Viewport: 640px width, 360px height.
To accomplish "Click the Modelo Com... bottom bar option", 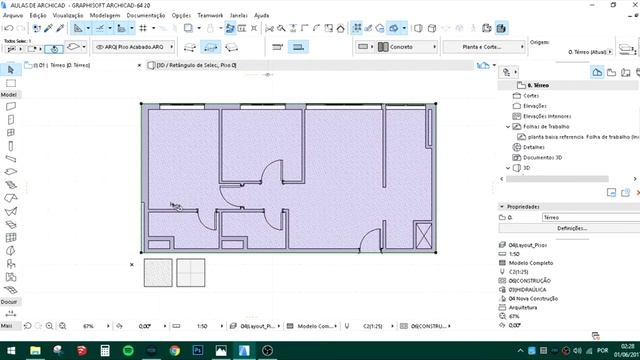I will (x=312, y=326).
